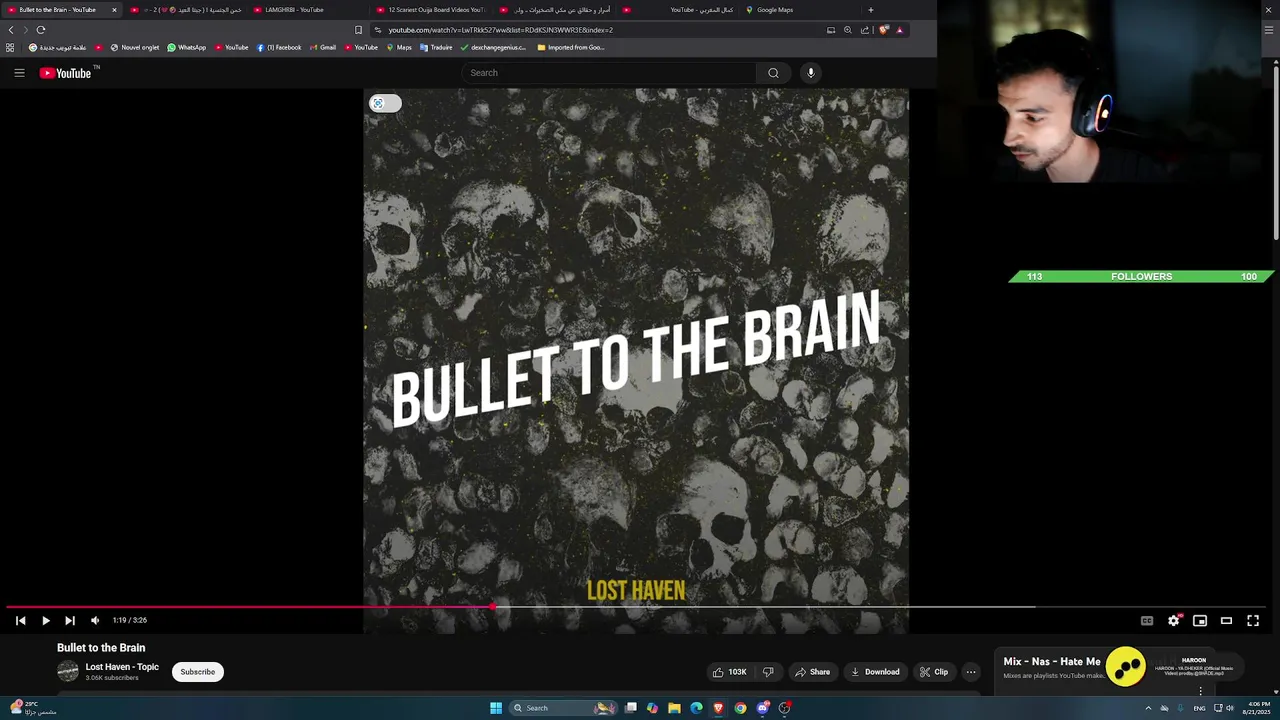Click the Windows taskbar search box
Viewport: 1280px width, 720px height.
tap(563, 708)
